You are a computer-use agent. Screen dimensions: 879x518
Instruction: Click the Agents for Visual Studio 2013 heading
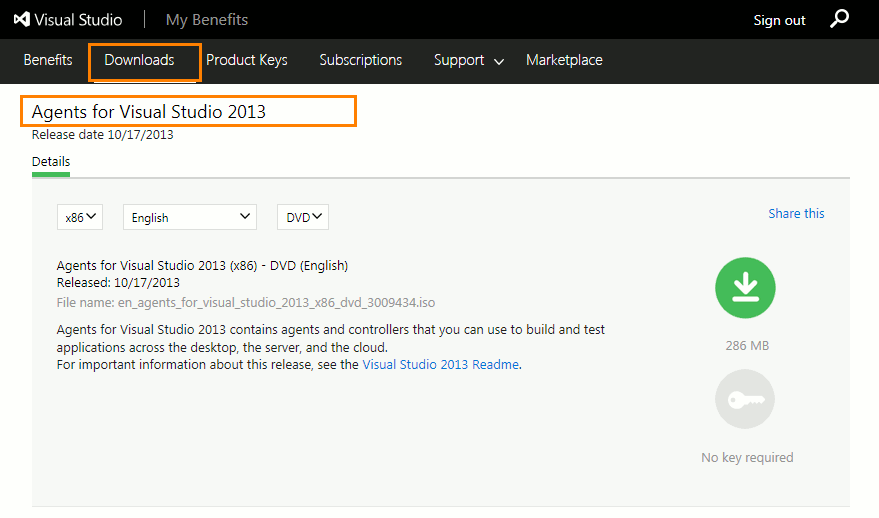click(x=149, y=111)
